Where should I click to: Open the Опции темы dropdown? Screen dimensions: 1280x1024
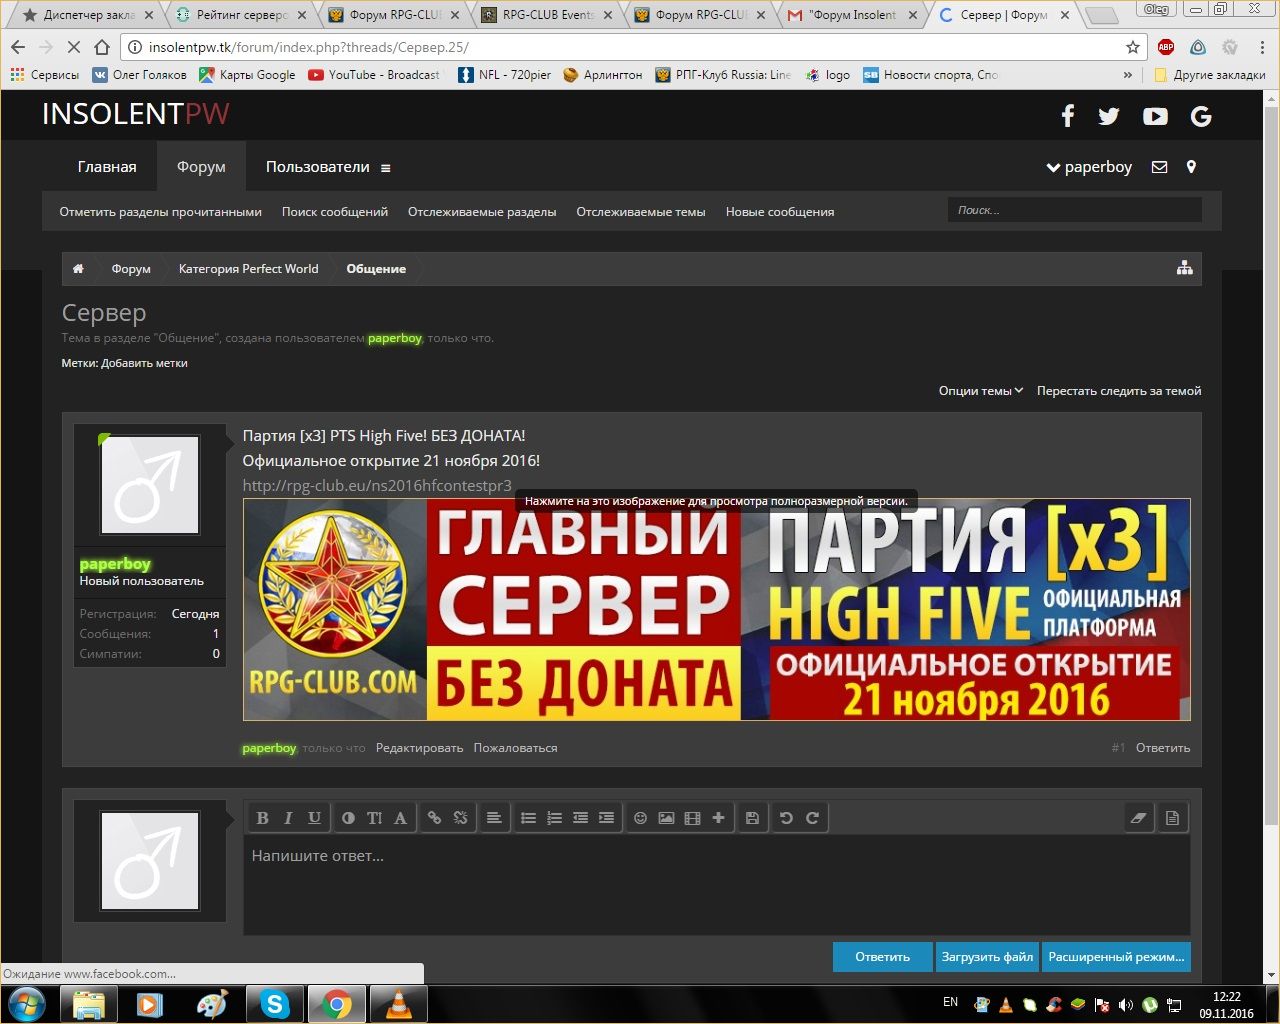click(x=980, y=391)
